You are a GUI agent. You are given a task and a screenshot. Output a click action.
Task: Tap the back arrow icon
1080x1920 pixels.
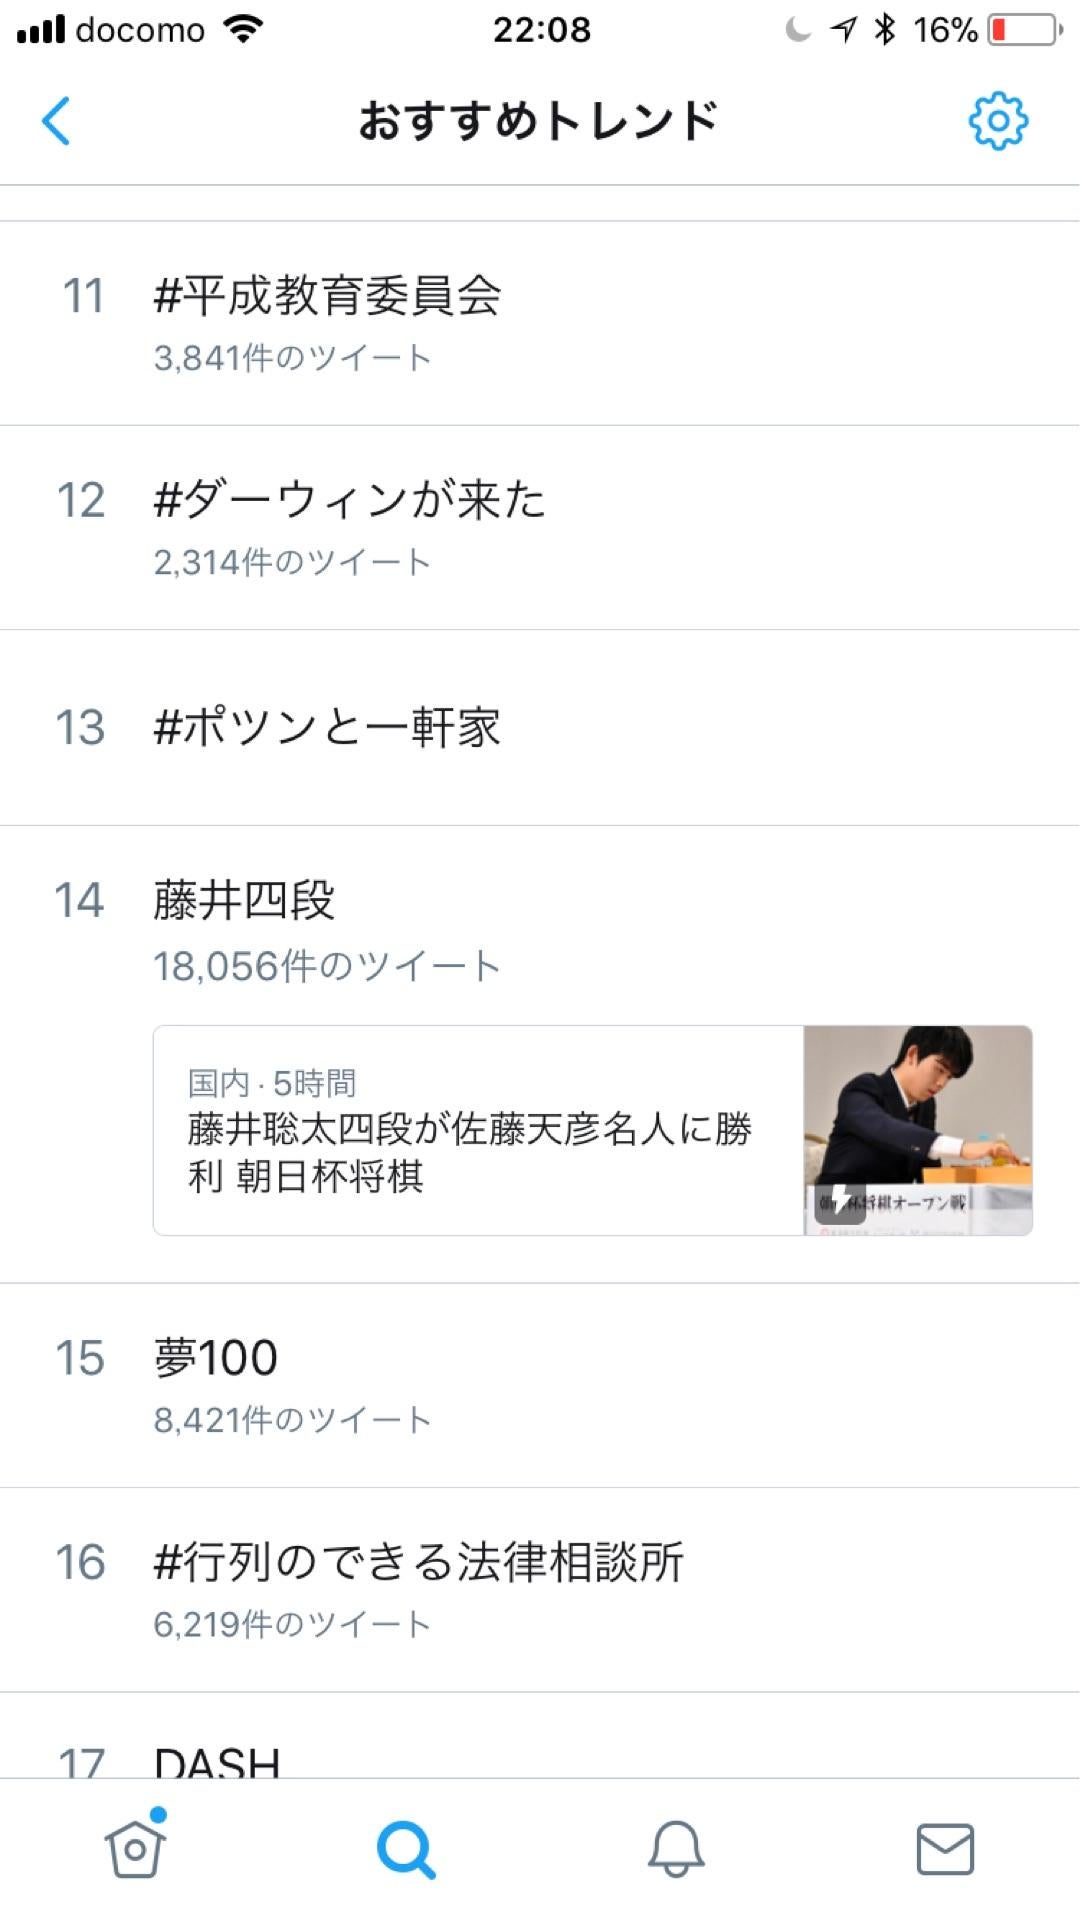pos(56,121)
